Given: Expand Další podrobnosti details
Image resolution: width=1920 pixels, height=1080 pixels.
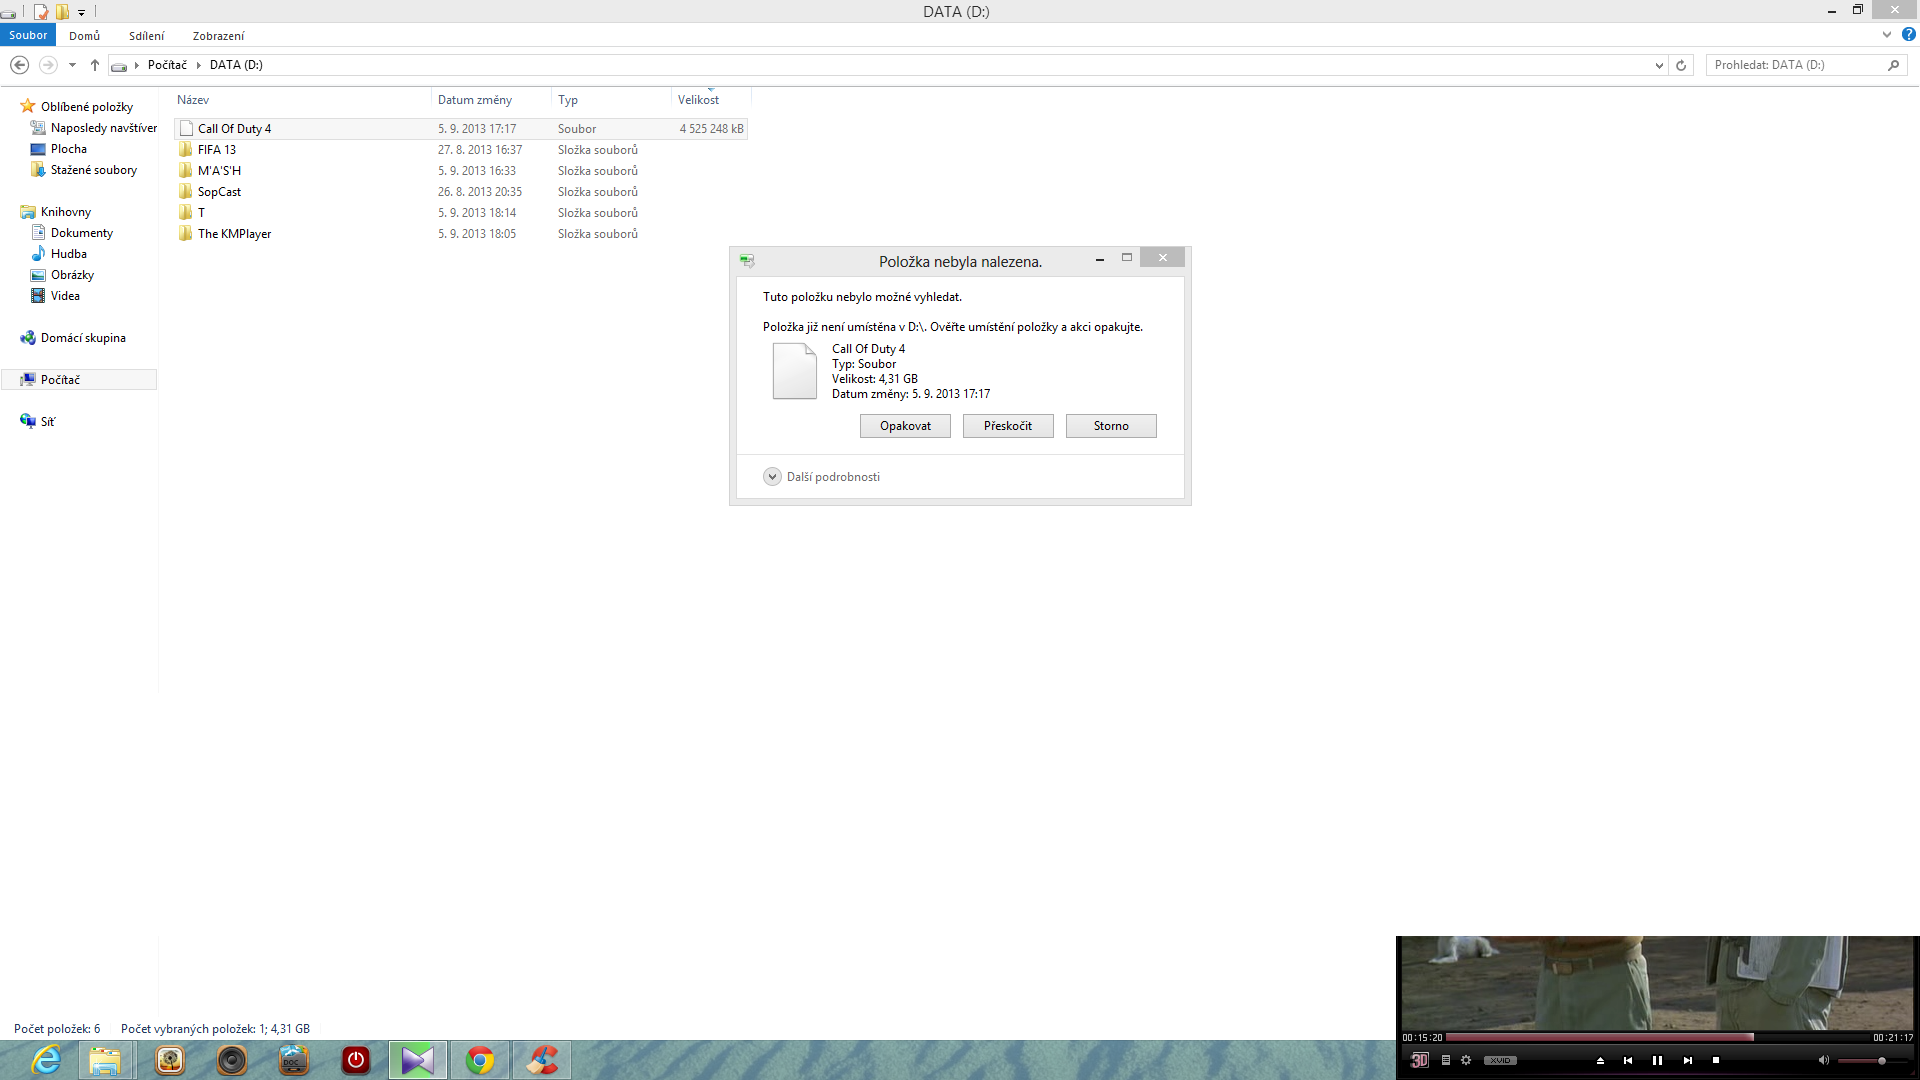Looking at the screenshot, I should point(772,477).
